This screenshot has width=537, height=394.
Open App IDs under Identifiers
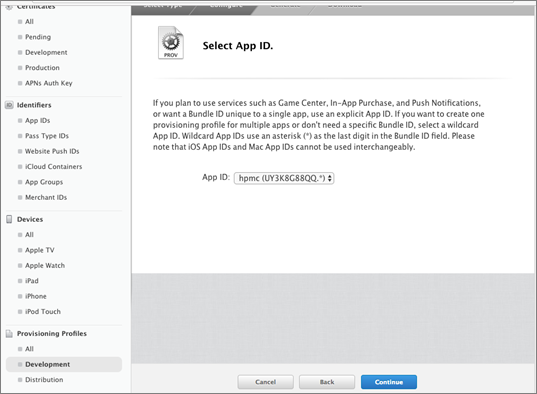point(38,120)
